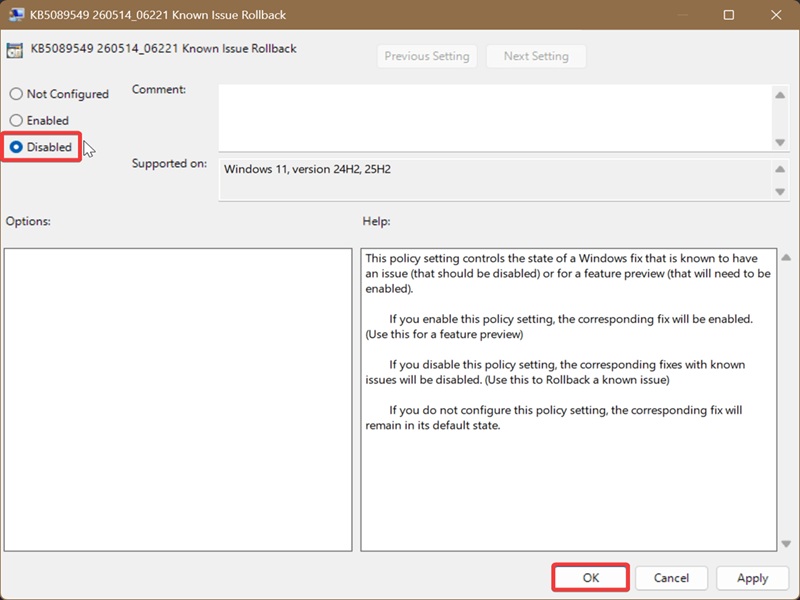Click the 'If you disable this policy setting' paragraph
The height and width of the screenshot is (600, 800).
(555, 372)
